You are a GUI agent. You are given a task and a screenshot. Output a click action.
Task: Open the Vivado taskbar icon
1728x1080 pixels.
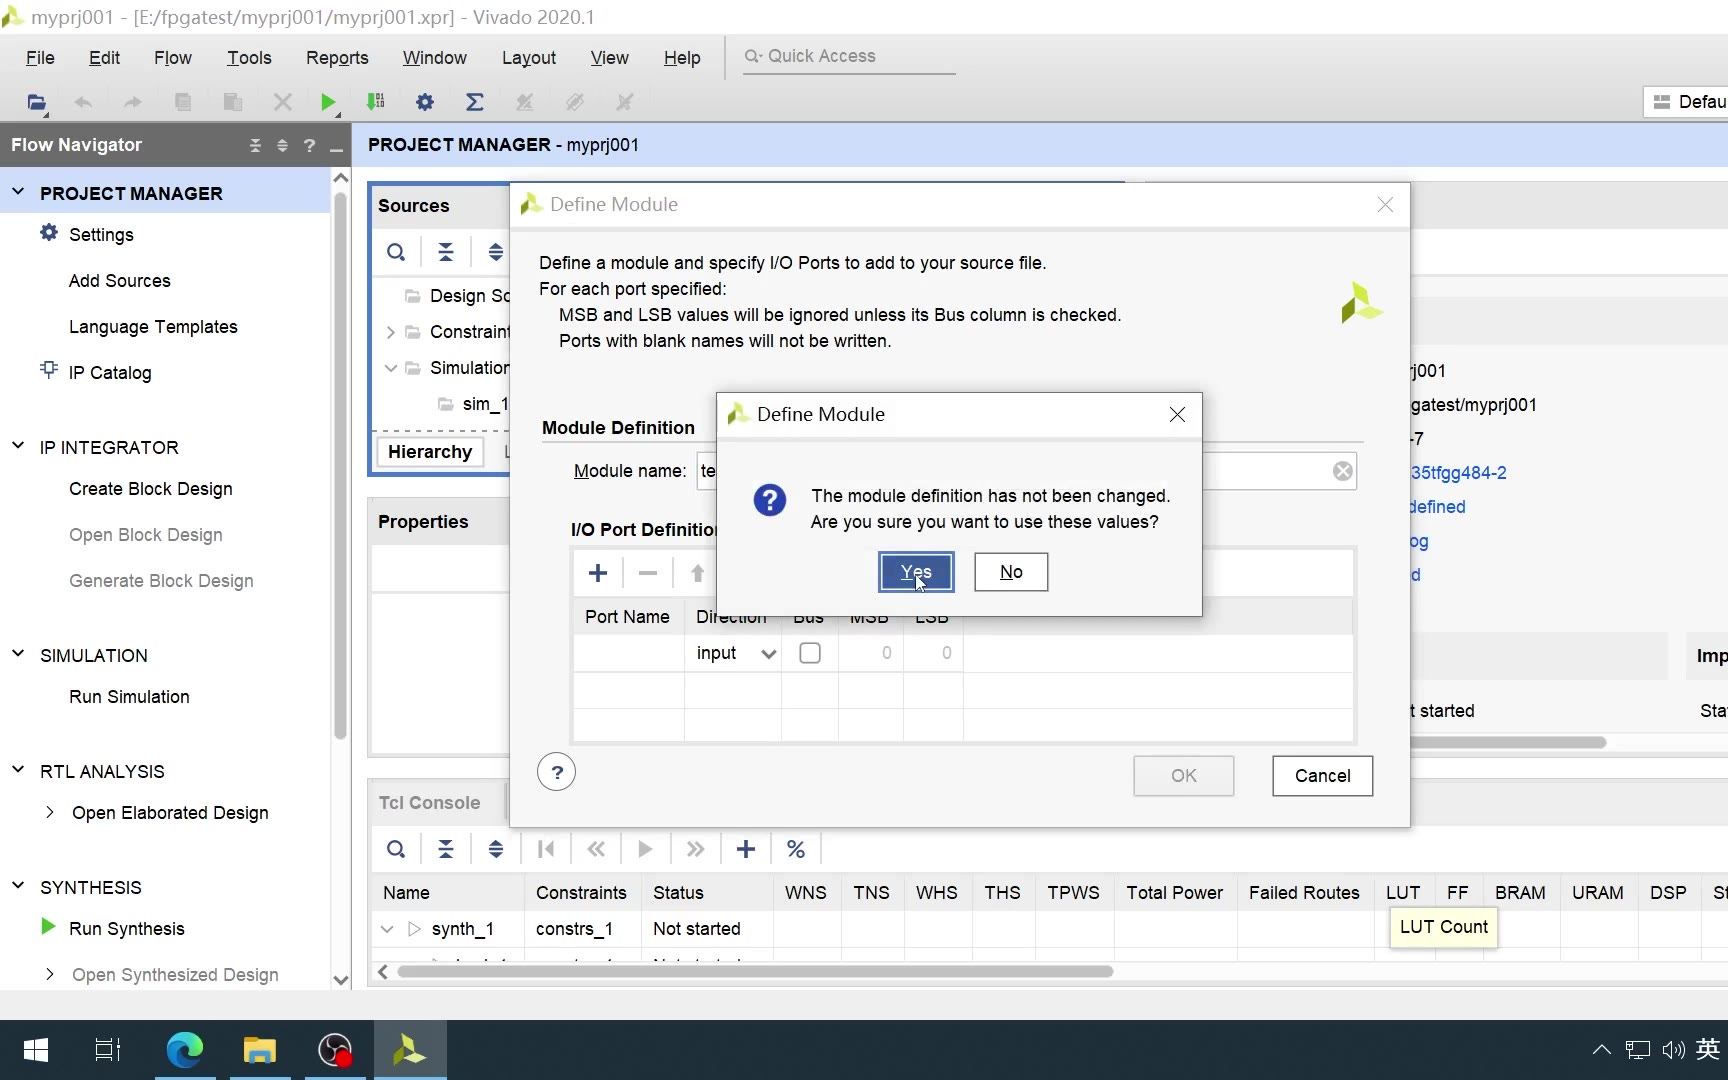[x=410, y=1050]
